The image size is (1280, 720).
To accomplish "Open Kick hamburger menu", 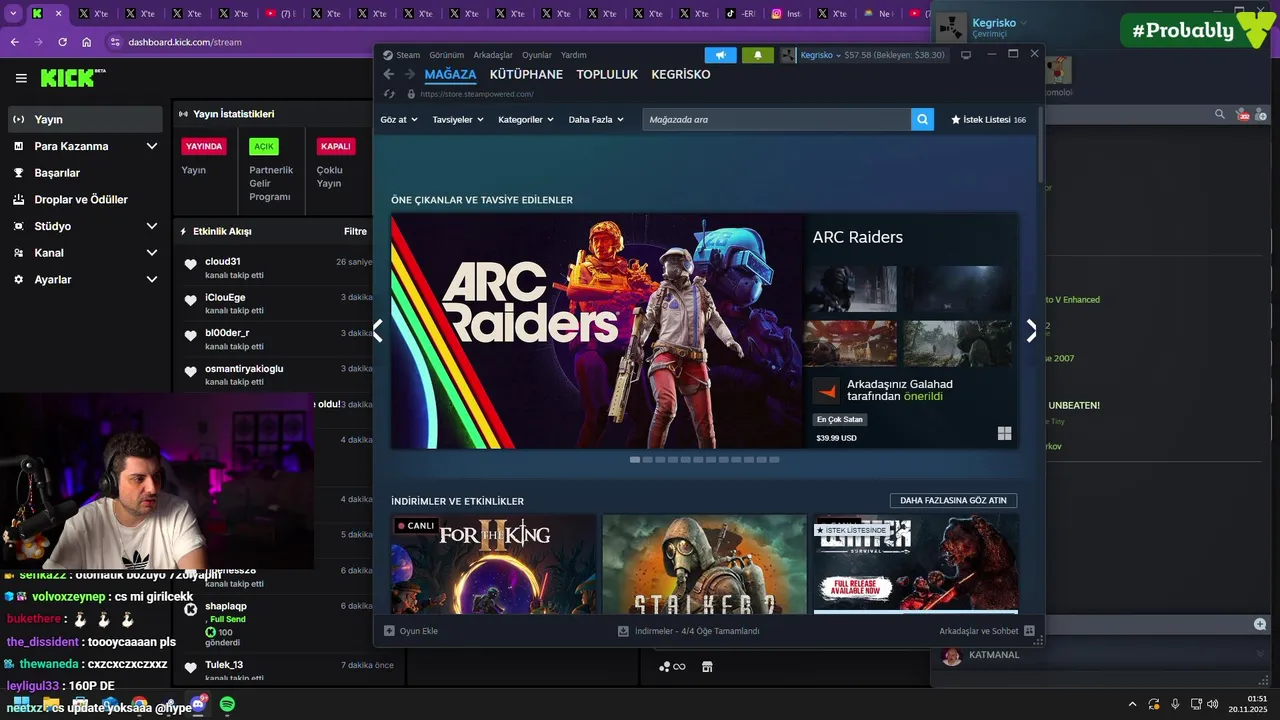I will pos(21,78).
